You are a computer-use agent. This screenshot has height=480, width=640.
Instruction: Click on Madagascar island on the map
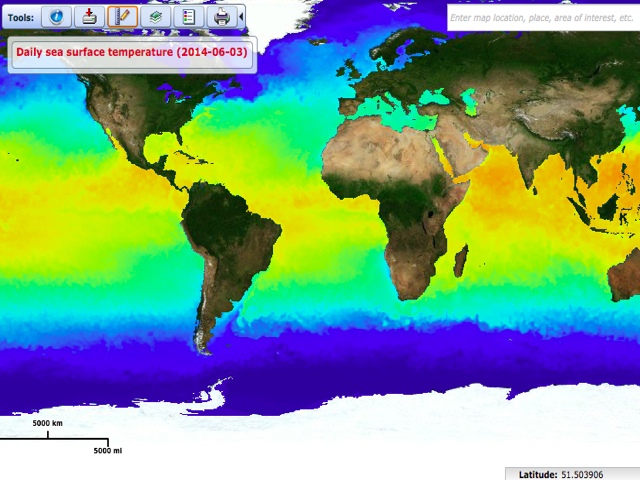click(461, 261)
